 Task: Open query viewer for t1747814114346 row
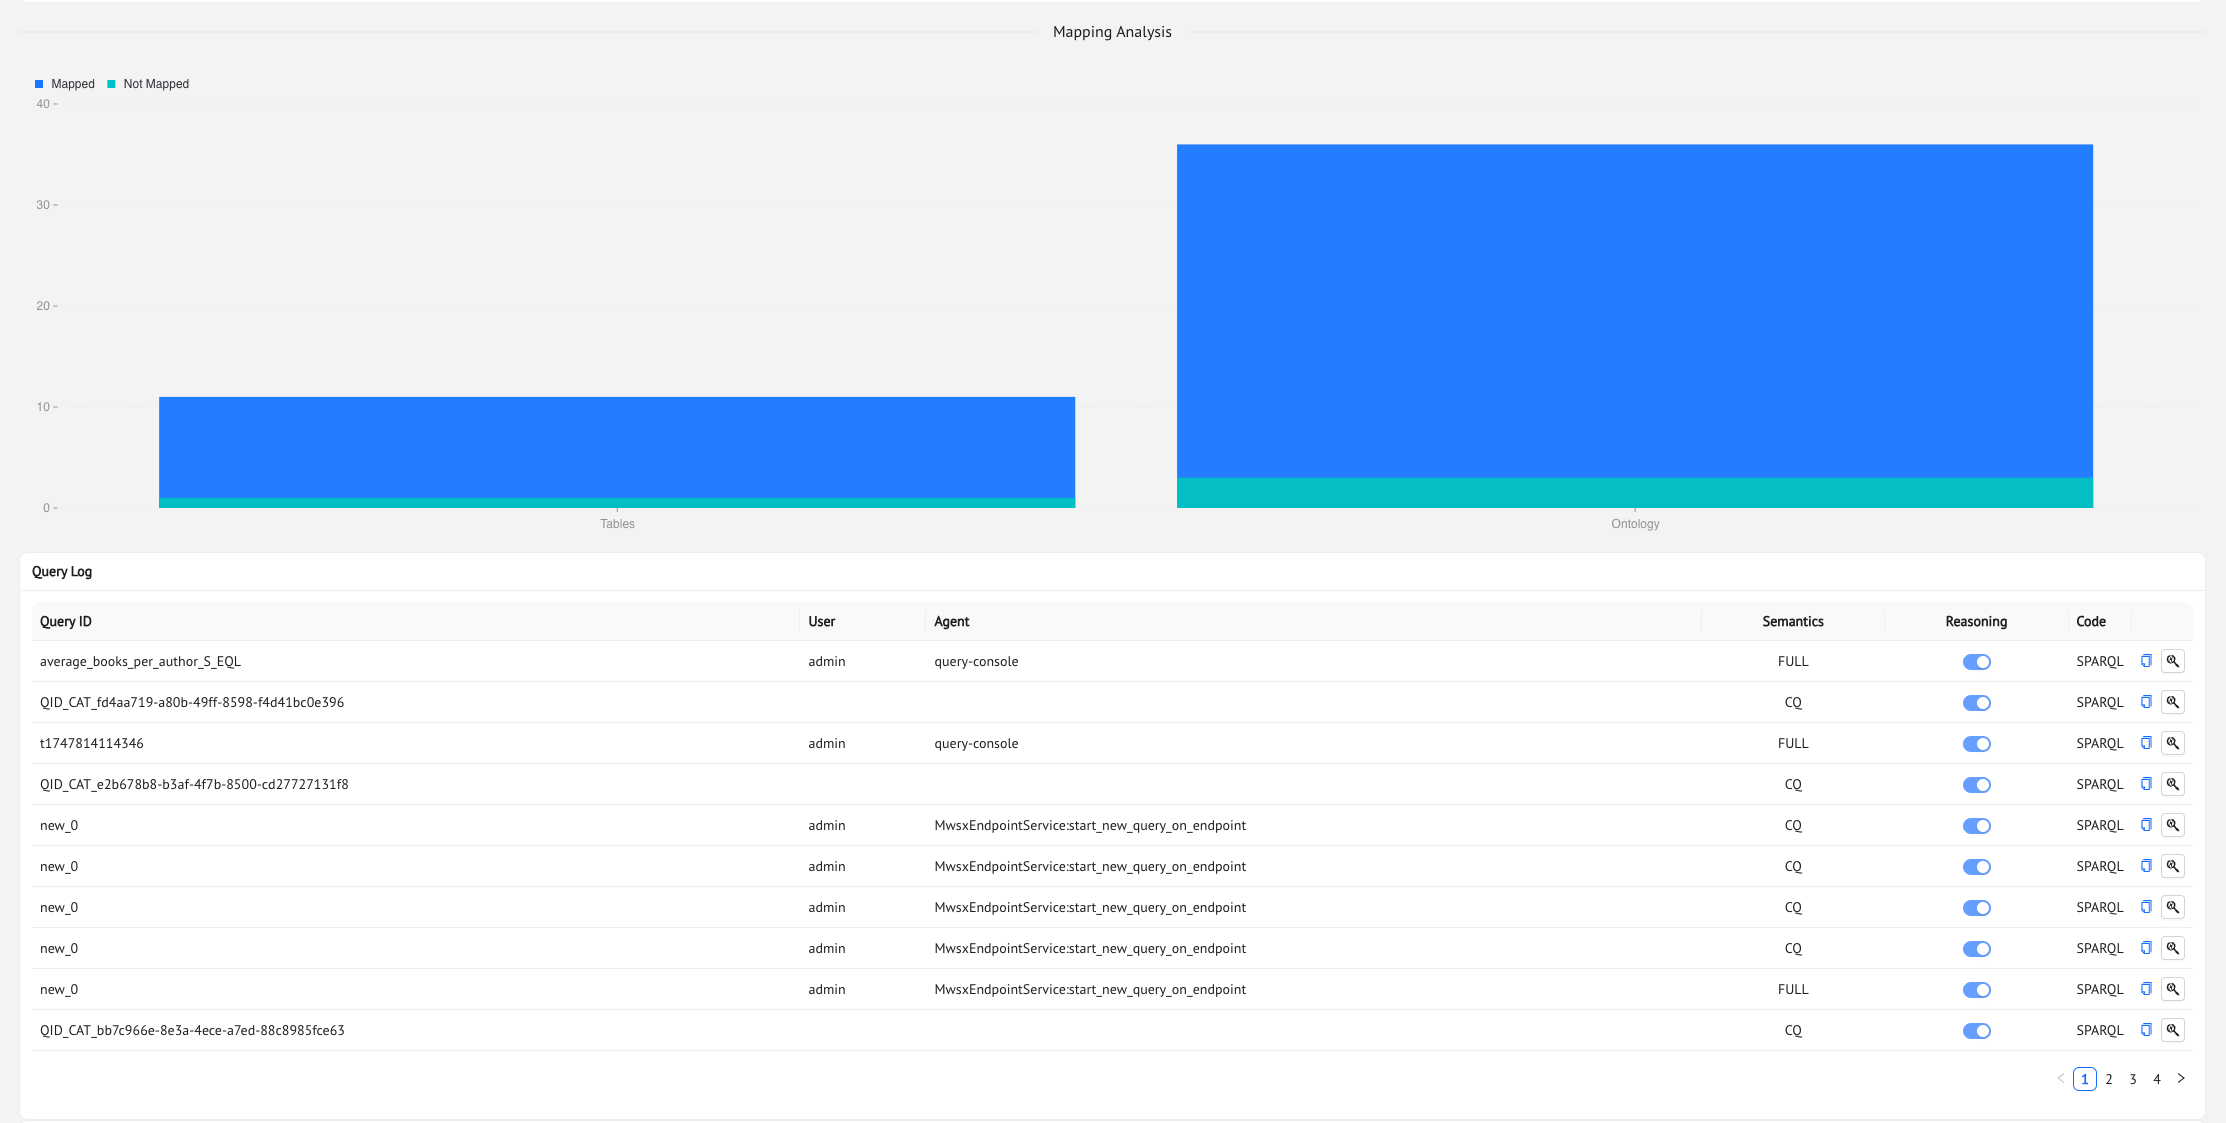click(2173, 743)
